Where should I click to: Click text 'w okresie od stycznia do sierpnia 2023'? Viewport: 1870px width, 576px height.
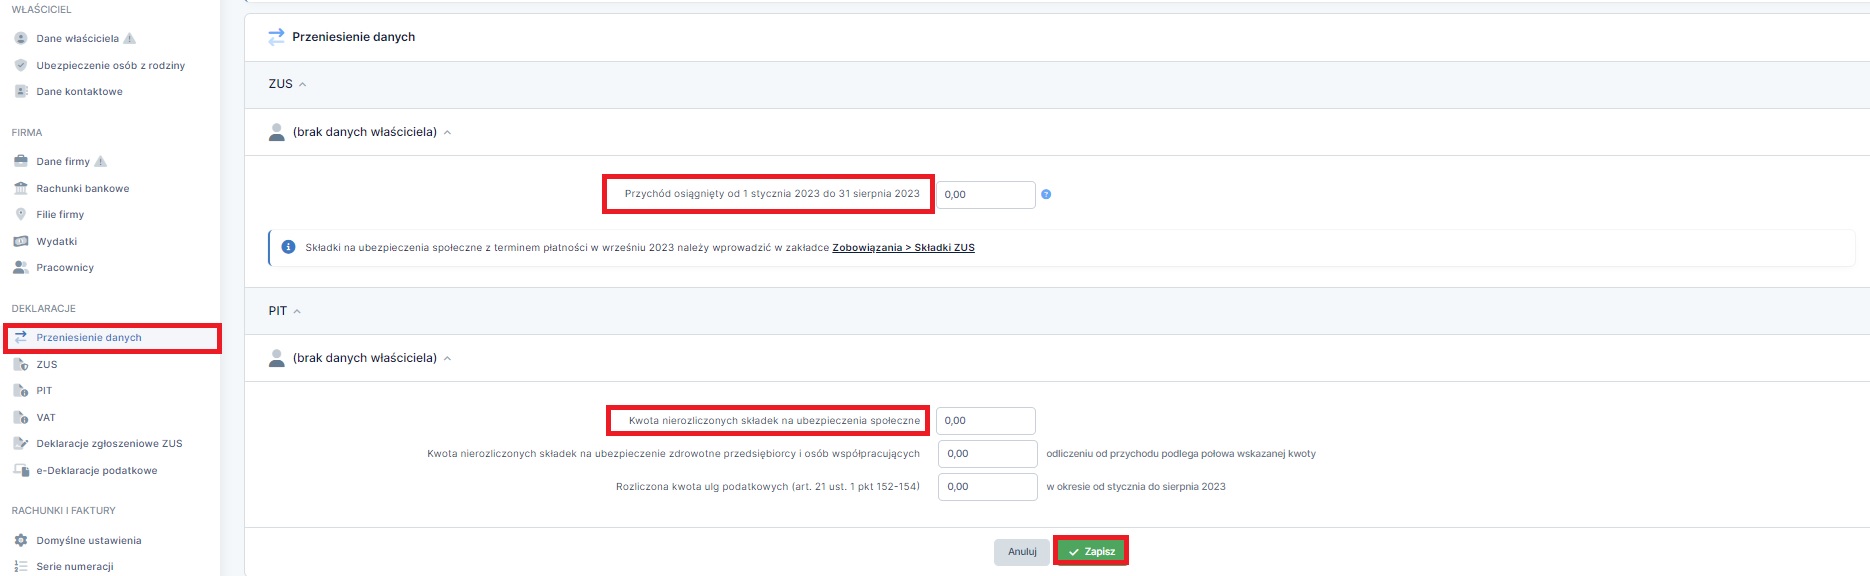click(x=1136, y=487)
